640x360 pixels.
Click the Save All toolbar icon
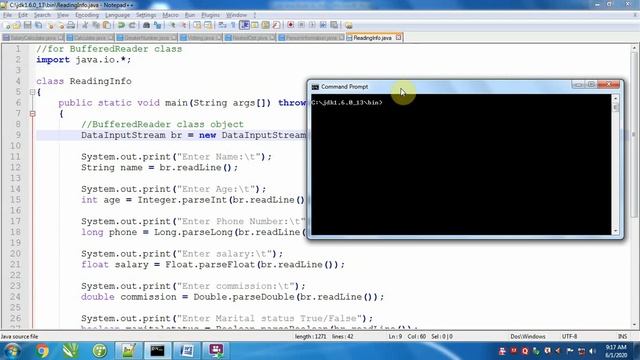(x=38, y=25)
